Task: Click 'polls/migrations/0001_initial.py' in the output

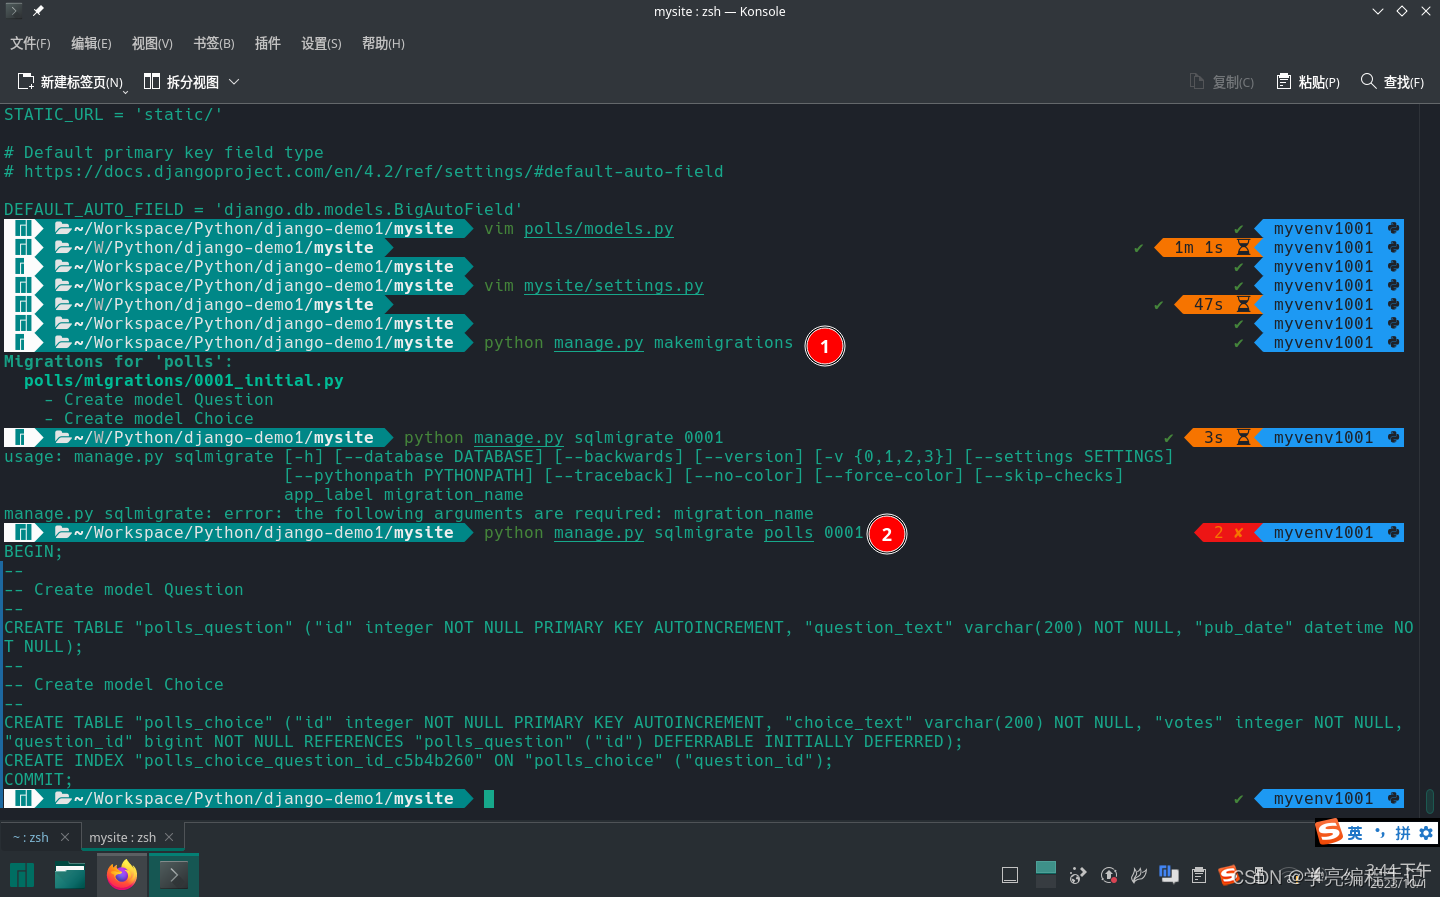Action: [x=184, y=380]
